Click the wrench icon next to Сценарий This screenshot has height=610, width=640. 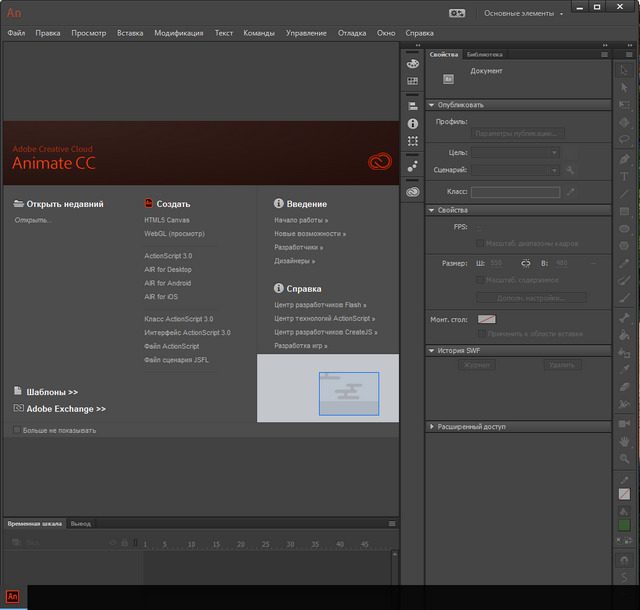pos(570,170)
